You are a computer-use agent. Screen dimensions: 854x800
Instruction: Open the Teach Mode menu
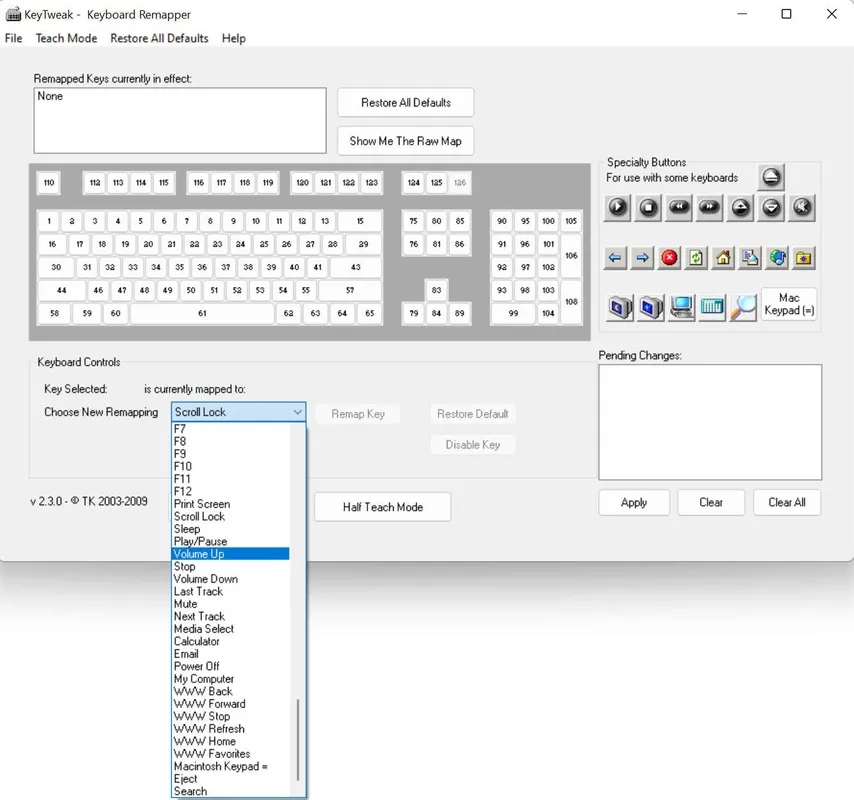[66, 38]
